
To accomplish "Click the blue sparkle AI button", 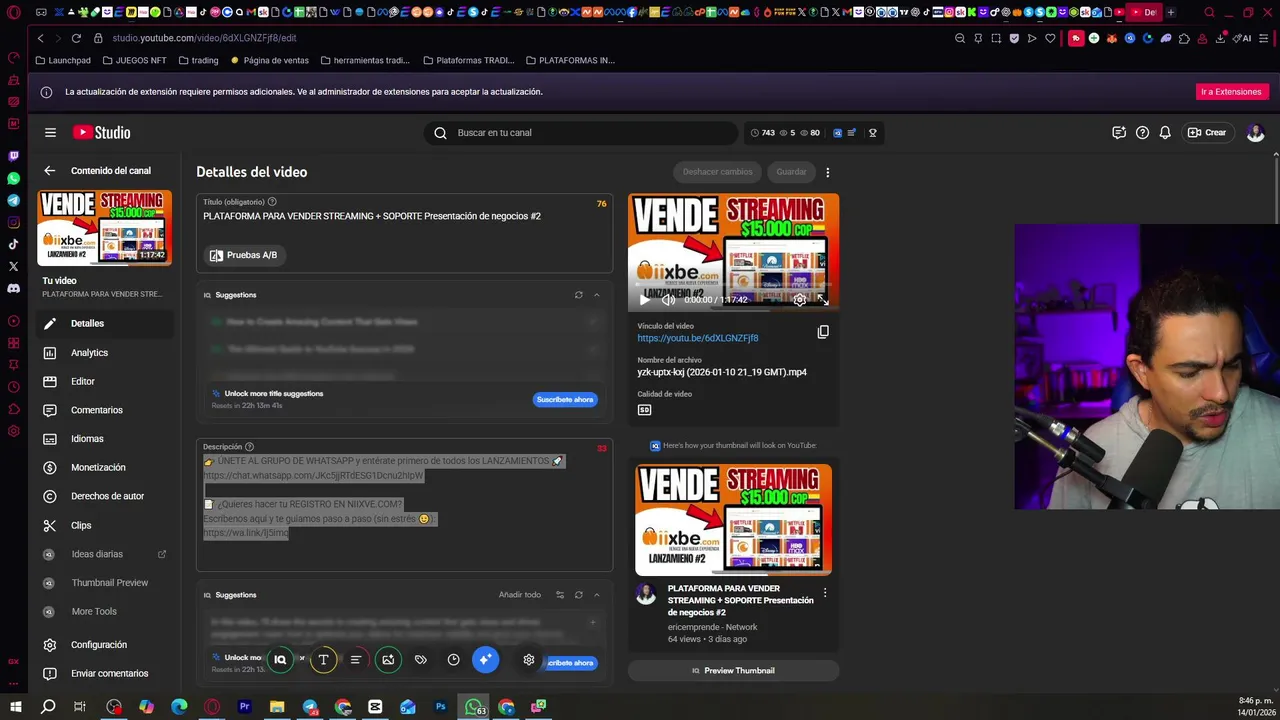I will point(485,660).
